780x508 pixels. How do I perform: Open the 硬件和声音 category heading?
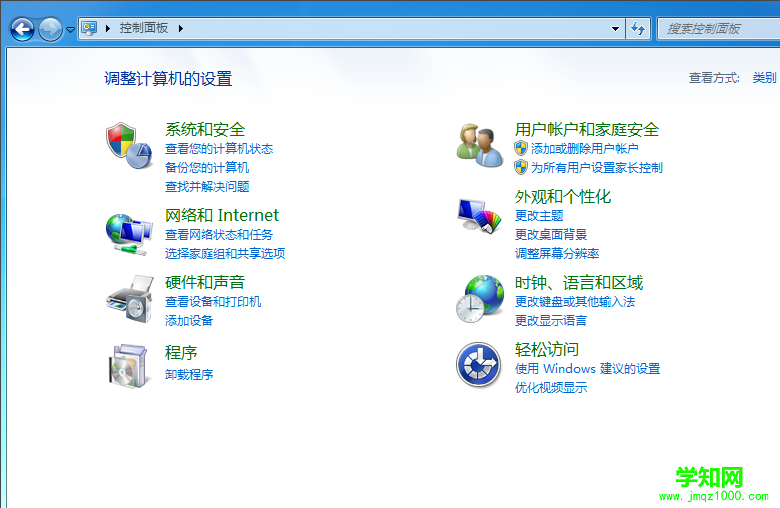[x=205, y=282]
